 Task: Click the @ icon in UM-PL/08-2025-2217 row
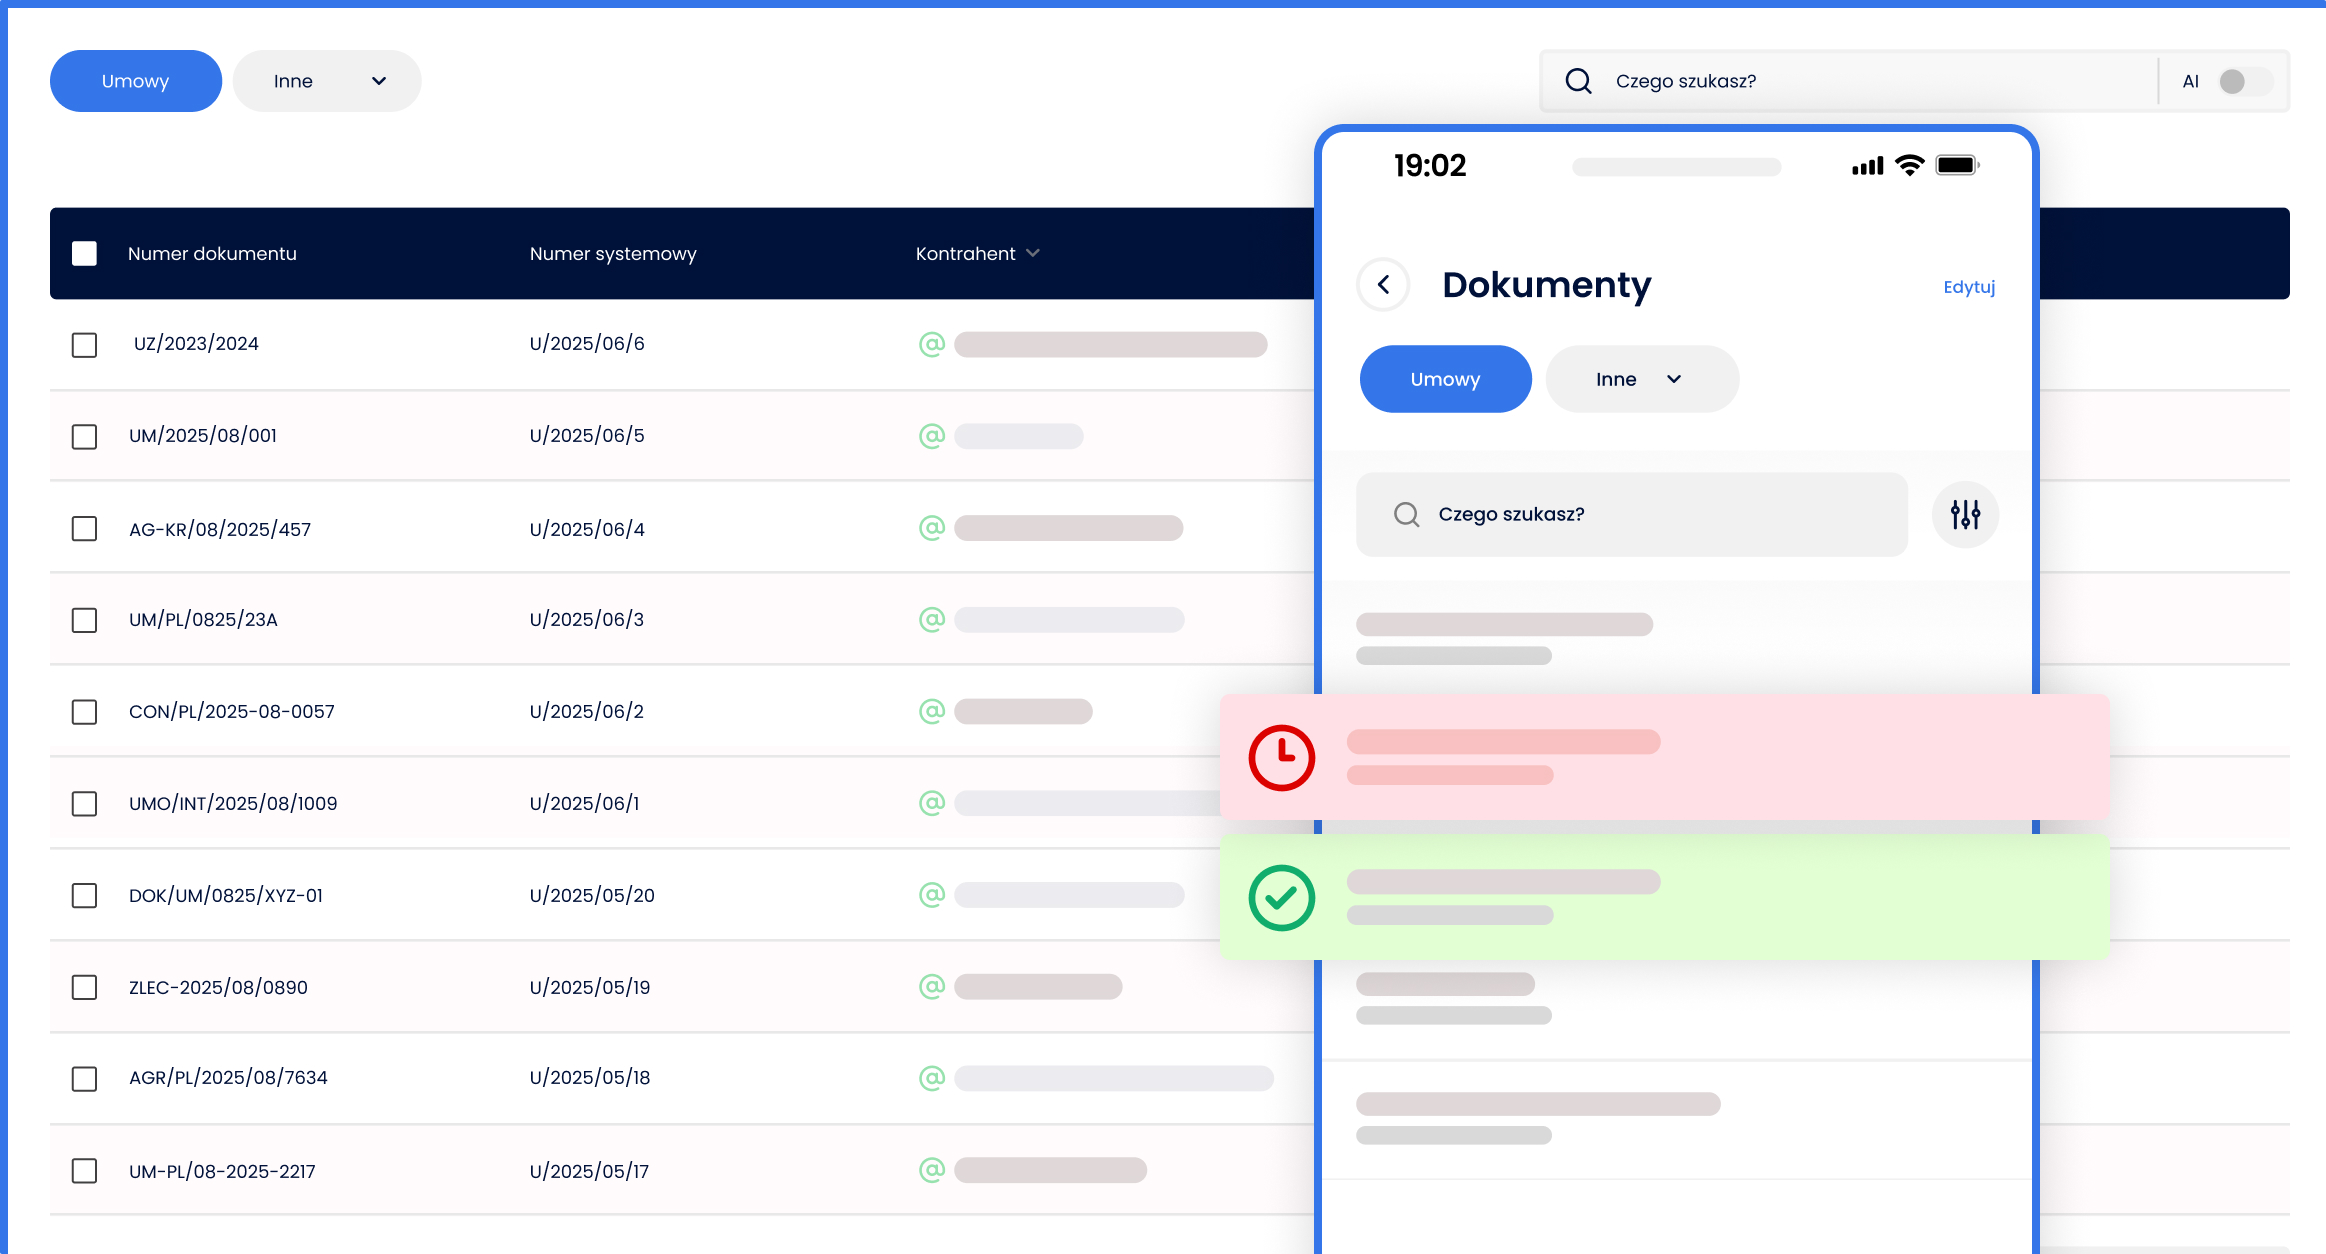(x=931, y=1170)
